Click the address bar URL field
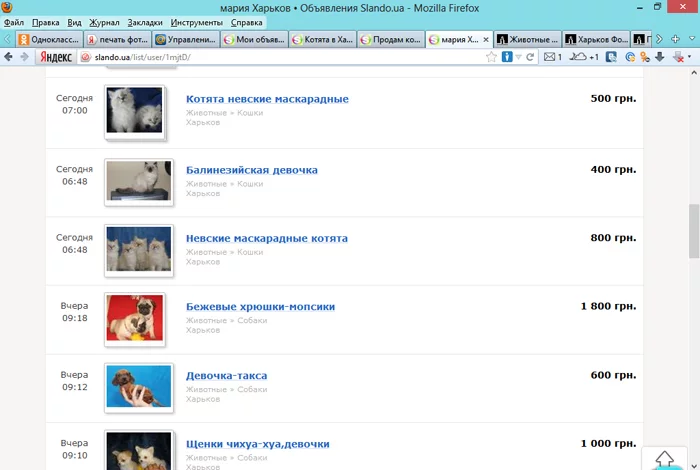Image resolution: width=700 pixels, height=470 pixels. pyautogui.click(x=286, y=57)
